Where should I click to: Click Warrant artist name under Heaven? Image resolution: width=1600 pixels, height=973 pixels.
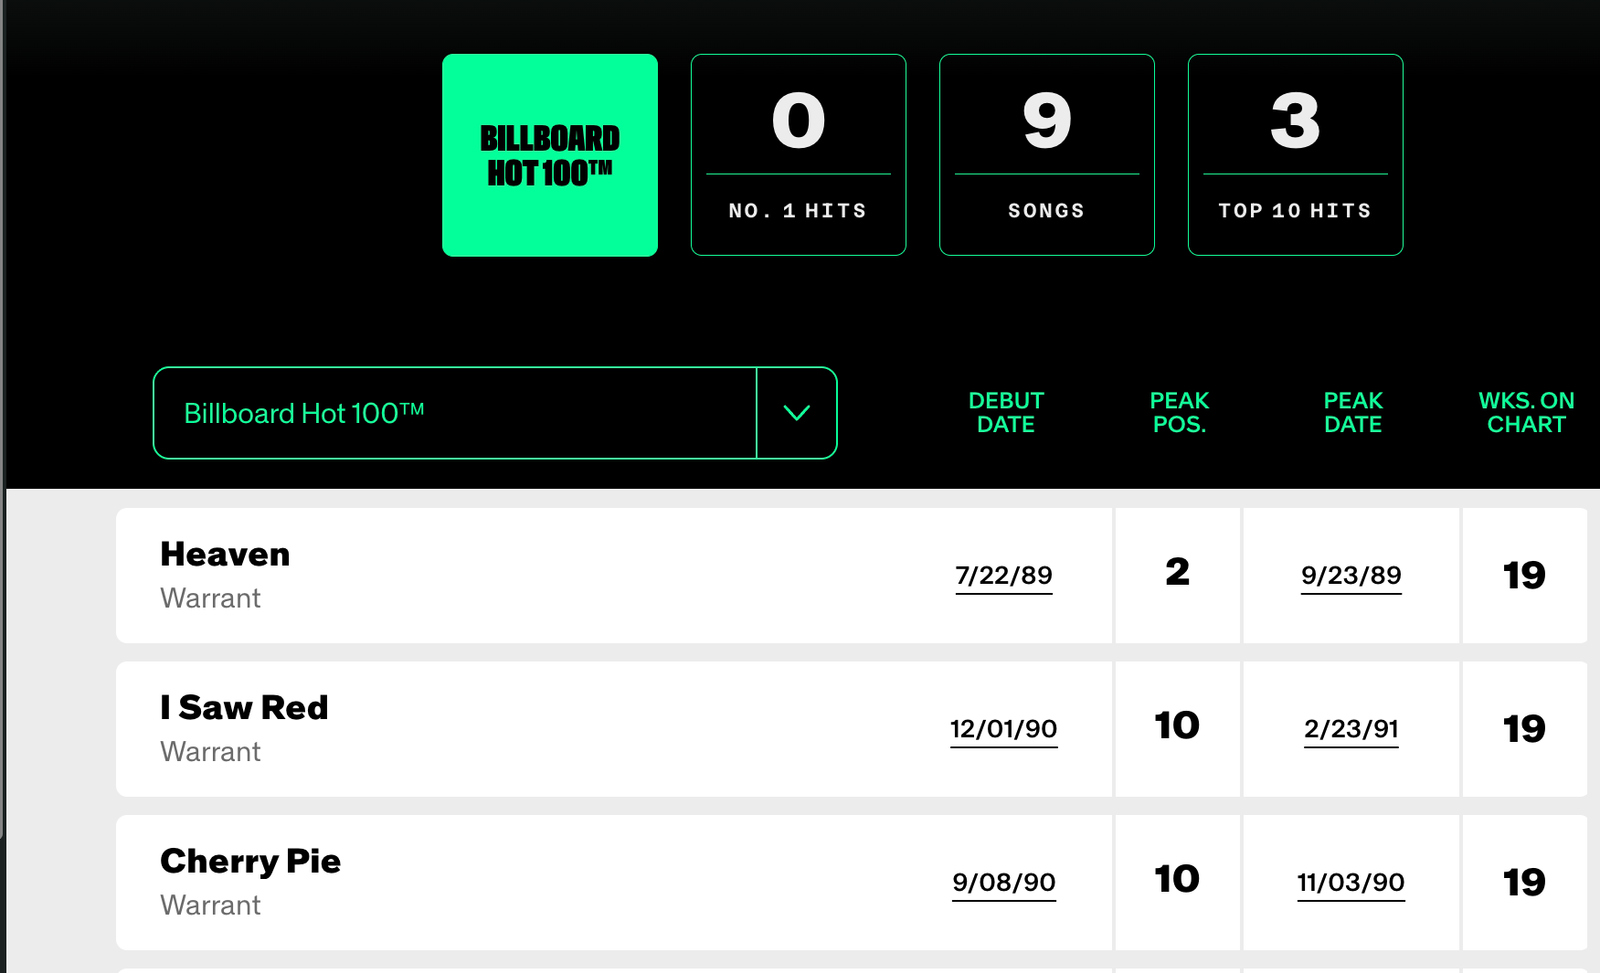210,598
